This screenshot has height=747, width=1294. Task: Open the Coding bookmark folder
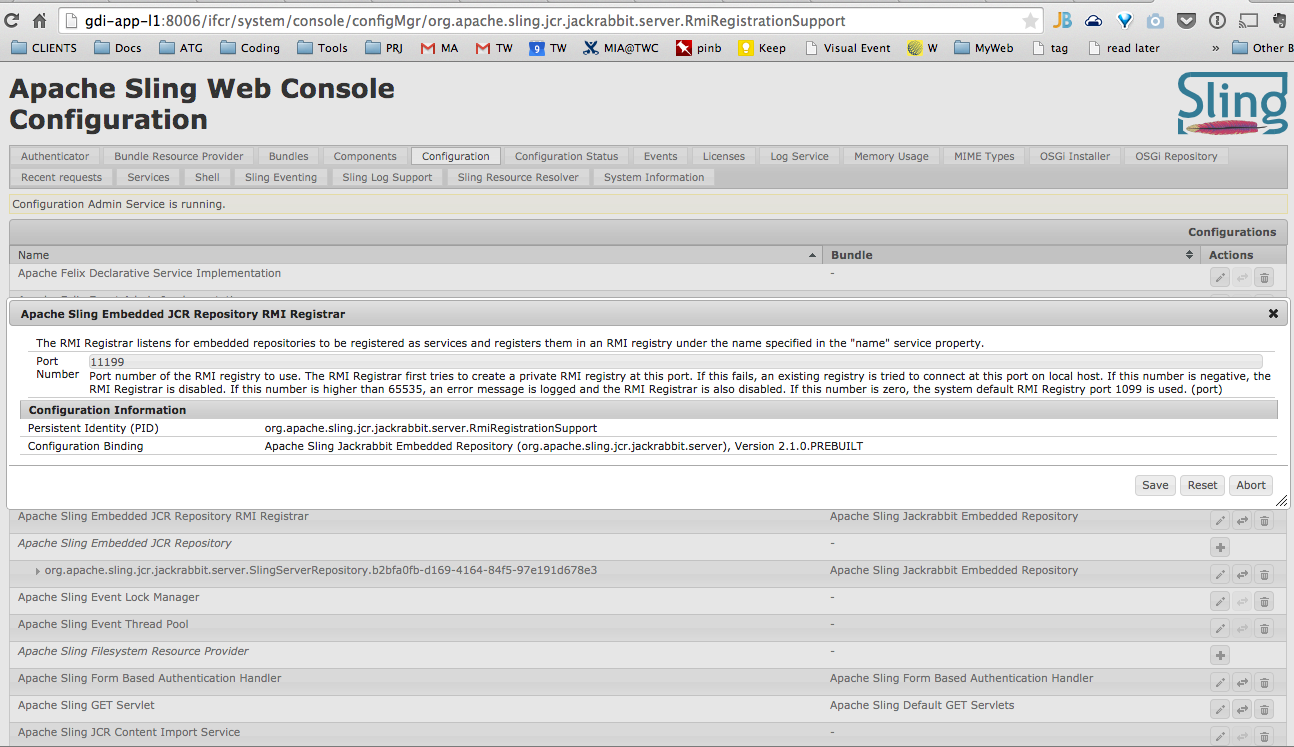(x=249, y=48)
